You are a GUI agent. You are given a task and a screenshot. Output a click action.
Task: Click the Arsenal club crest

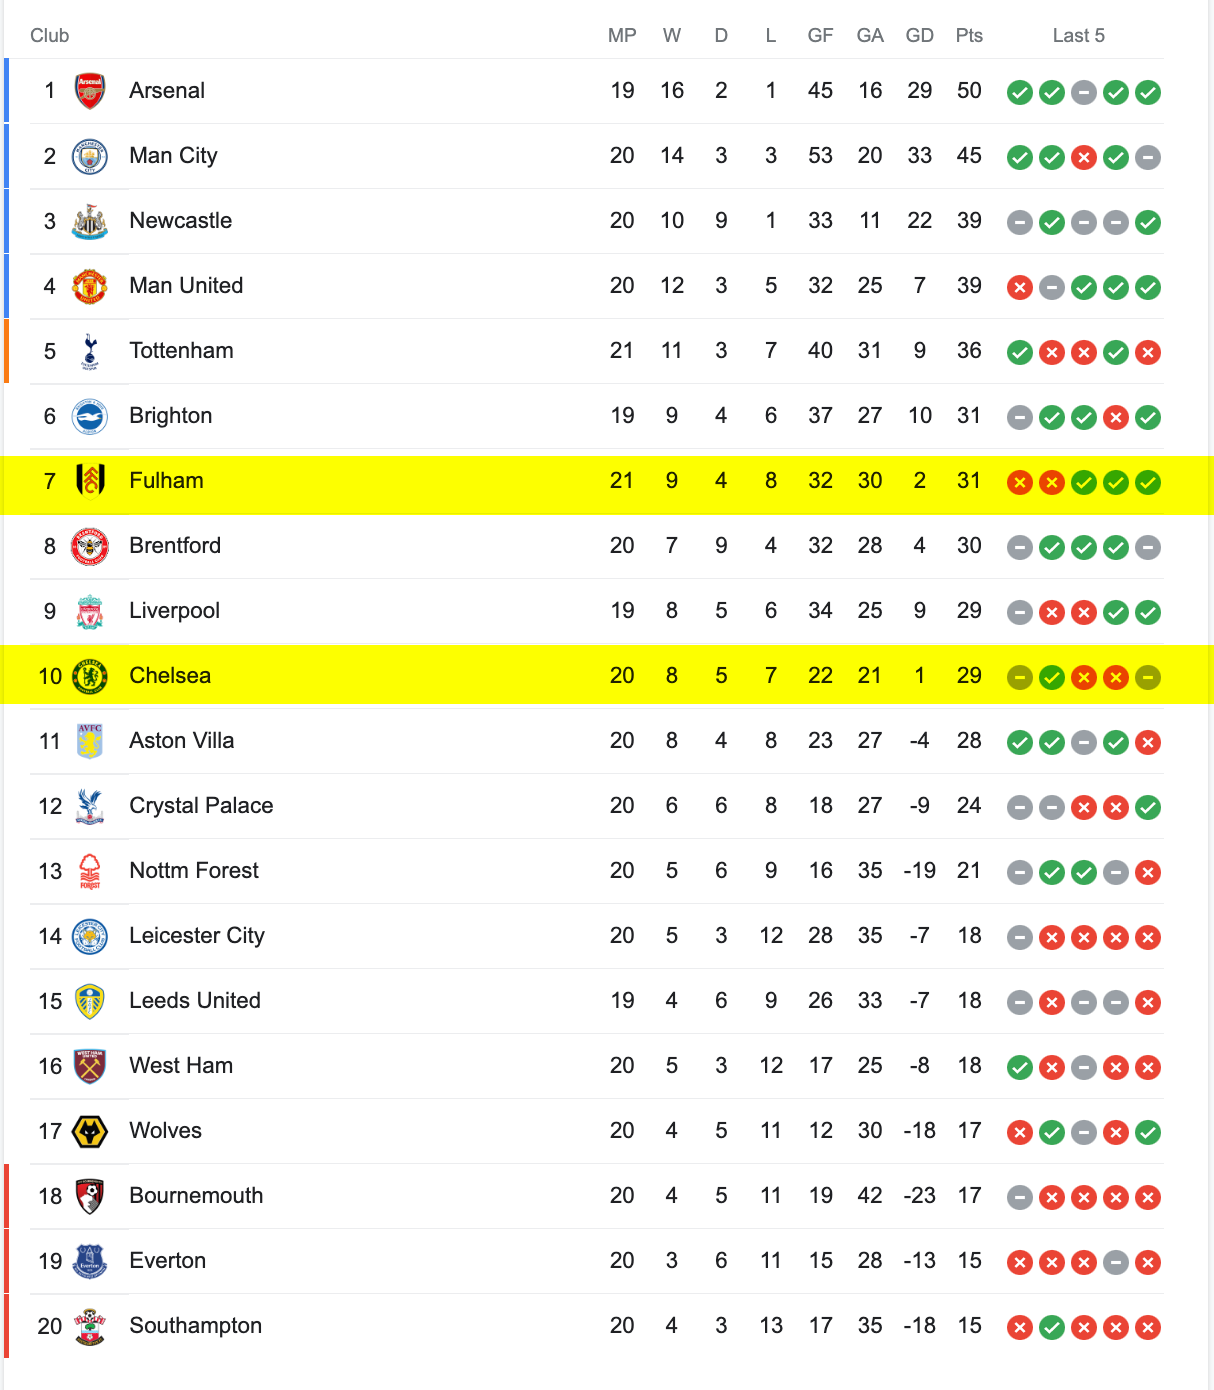pyautogui.click(x=90, y=91)
